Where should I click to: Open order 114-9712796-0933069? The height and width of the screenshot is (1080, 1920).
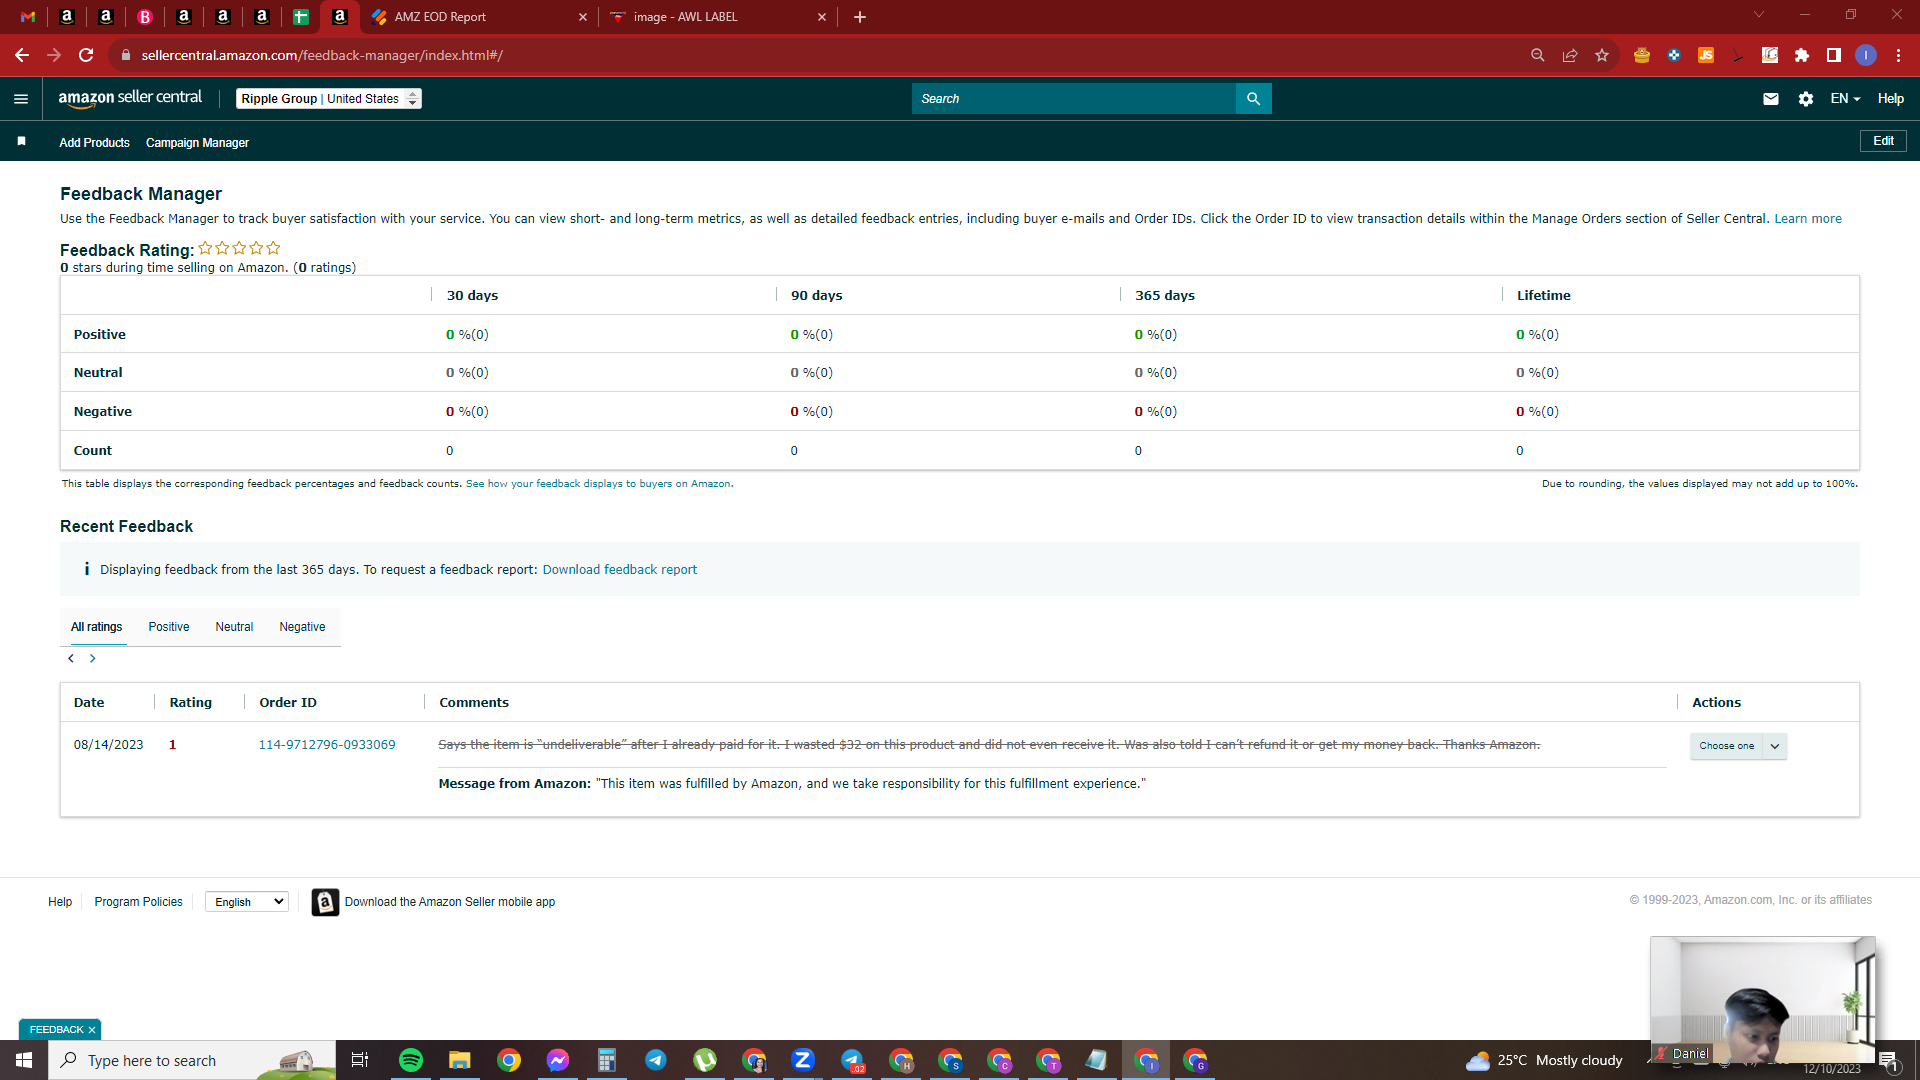click(x=327, y=745)
